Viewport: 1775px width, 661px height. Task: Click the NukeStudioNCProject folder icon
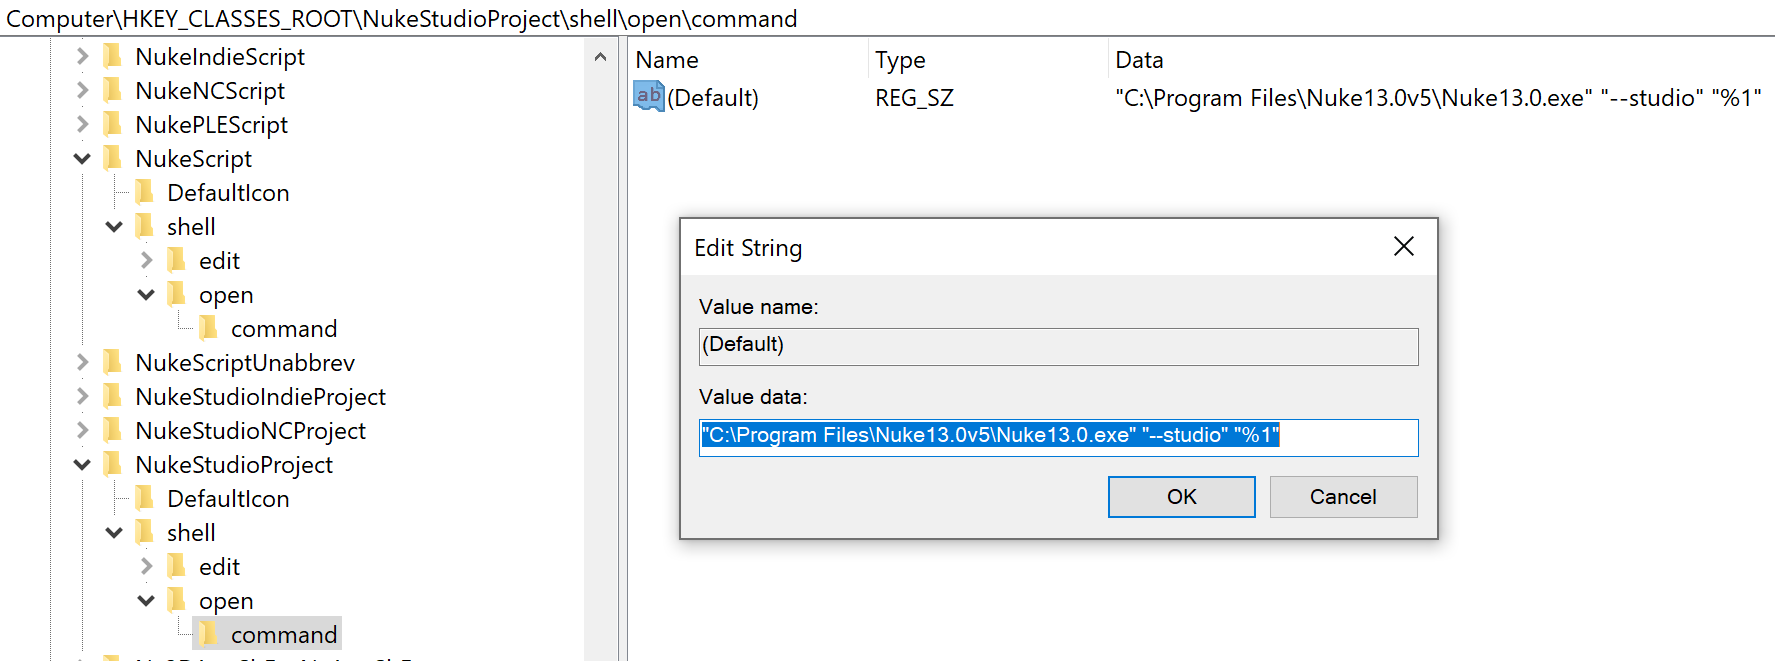(113, 430)
